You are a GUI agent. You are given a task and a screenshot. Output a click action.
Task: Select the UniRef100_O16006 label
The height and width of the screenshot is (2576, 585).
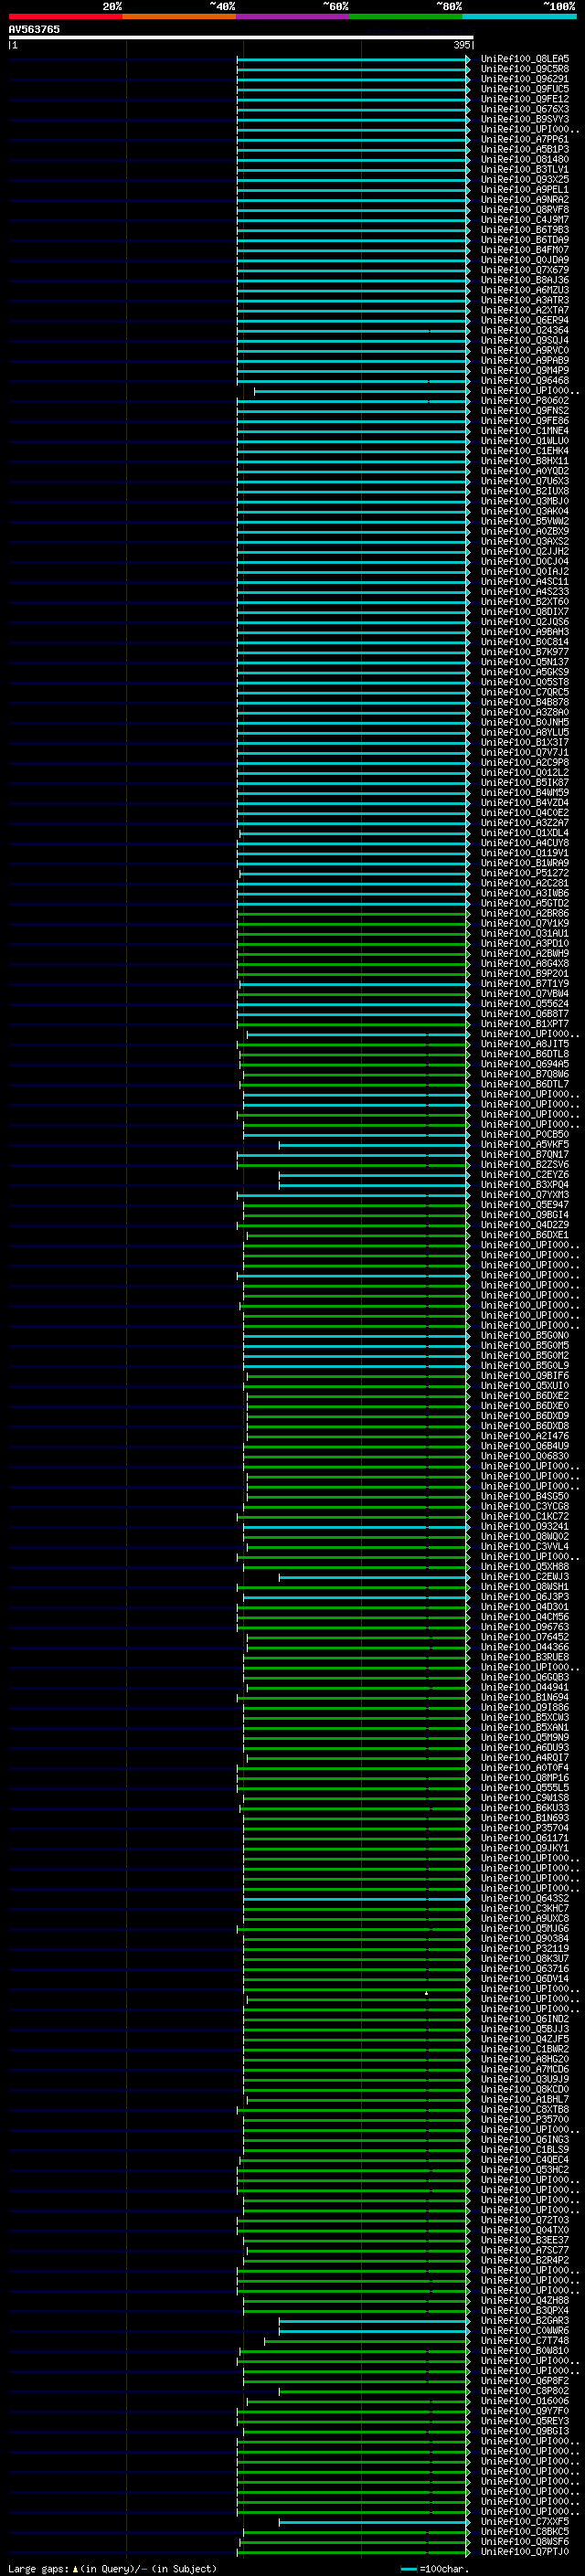point(524,2400)
